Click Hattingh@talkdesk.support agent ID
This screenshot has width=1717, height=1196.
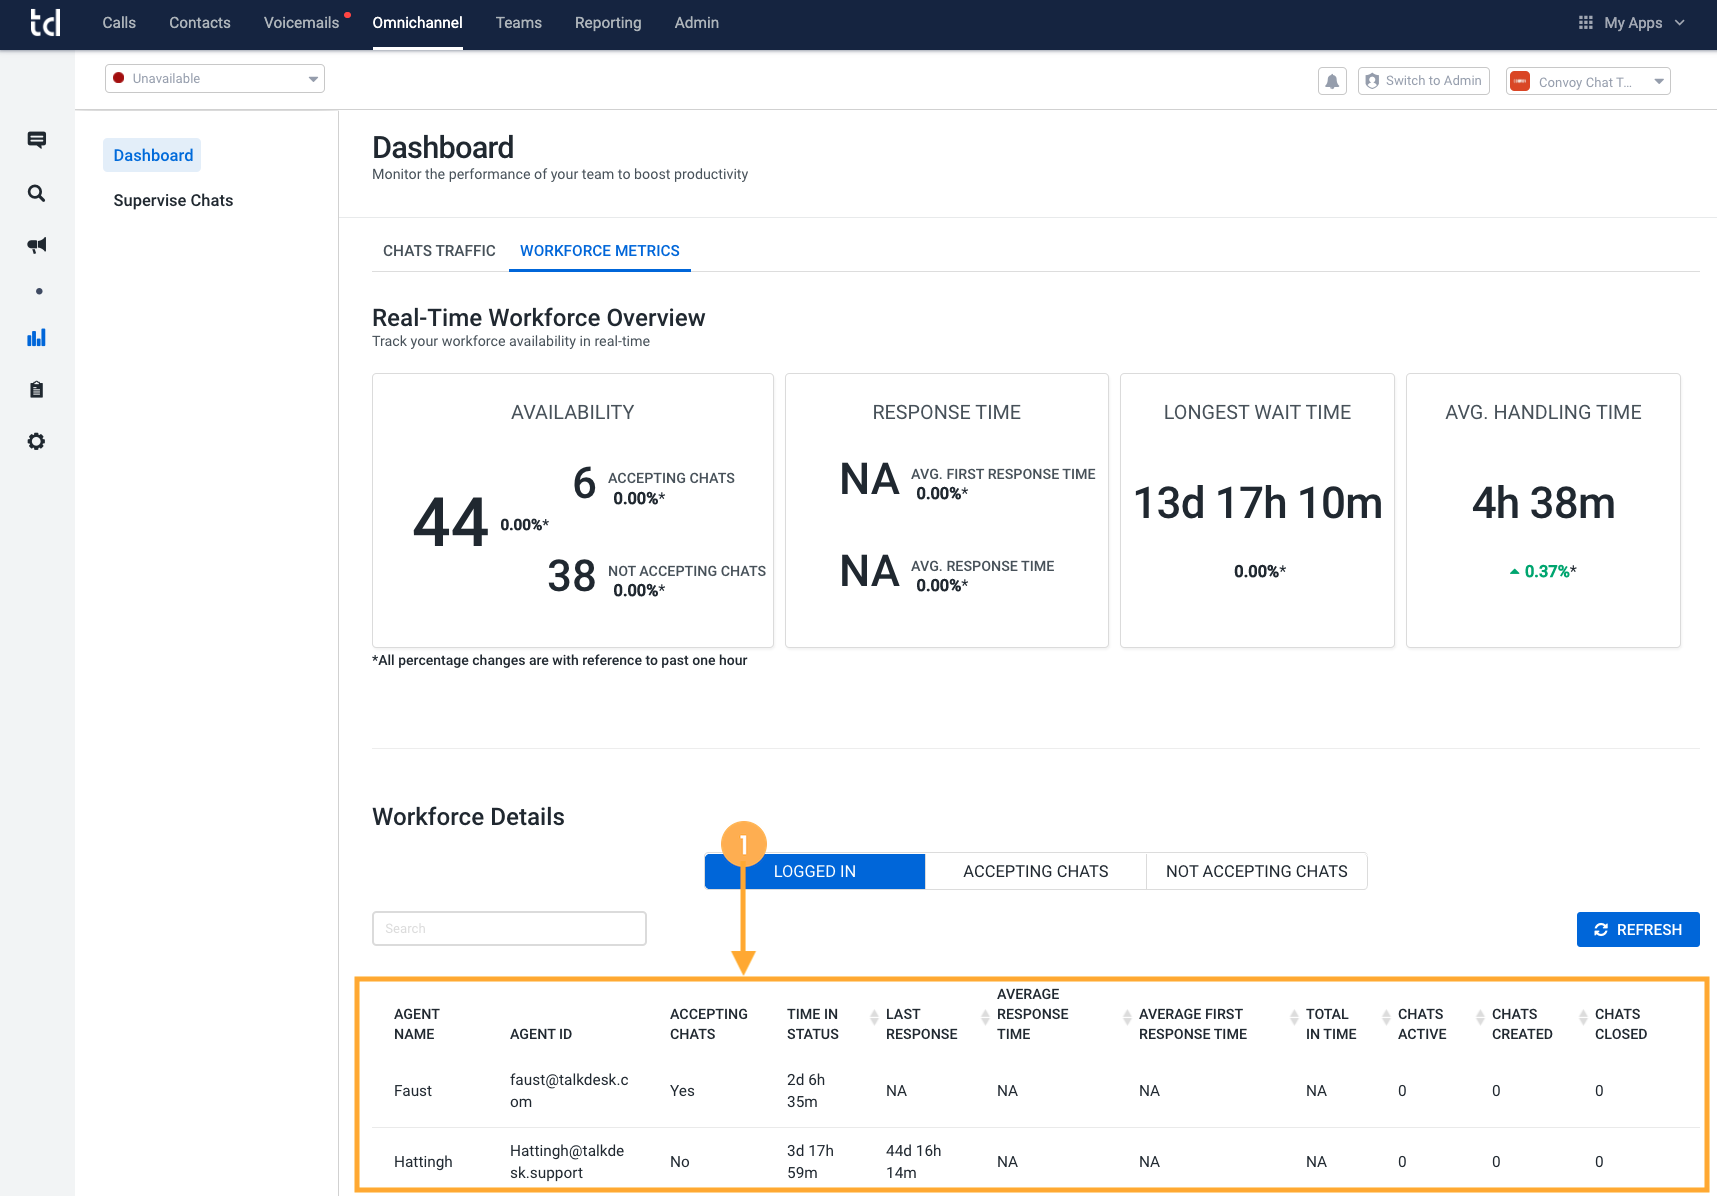[x=567, y=1162]
